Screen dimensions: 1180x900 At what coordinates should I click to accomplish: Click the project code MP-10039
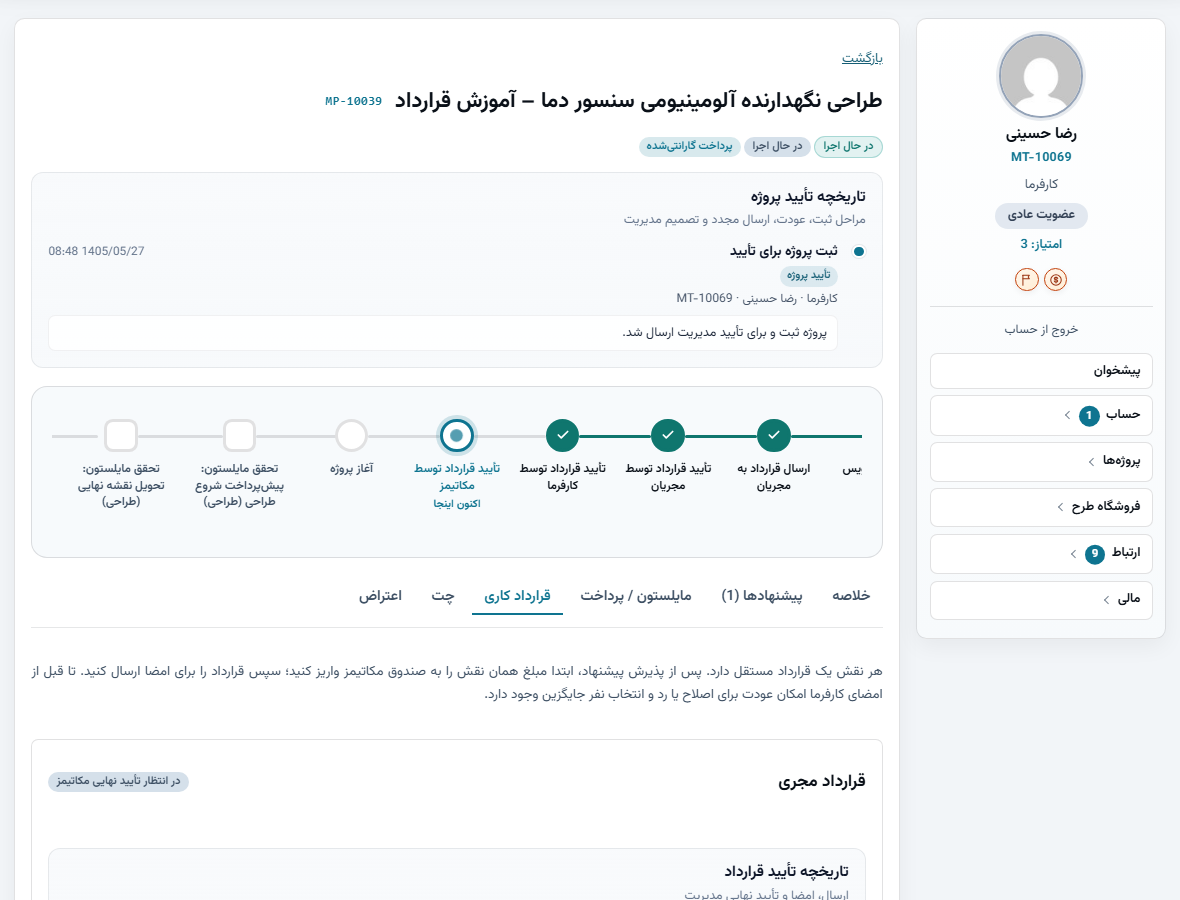coord(354,101)
